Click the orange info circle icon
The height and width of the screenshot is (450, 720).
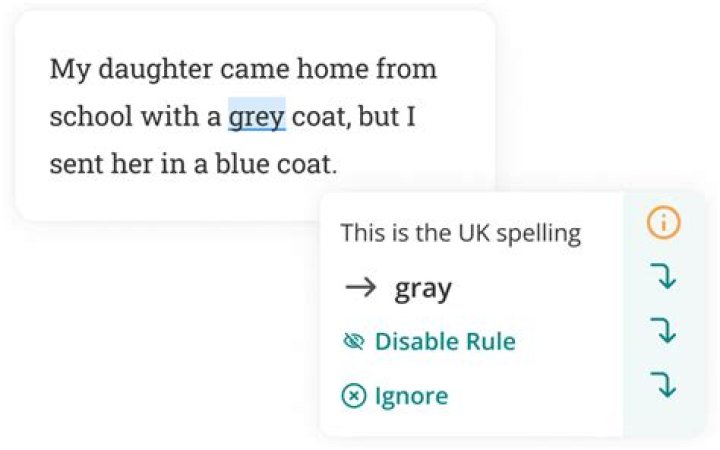click(x=663, y=223)
